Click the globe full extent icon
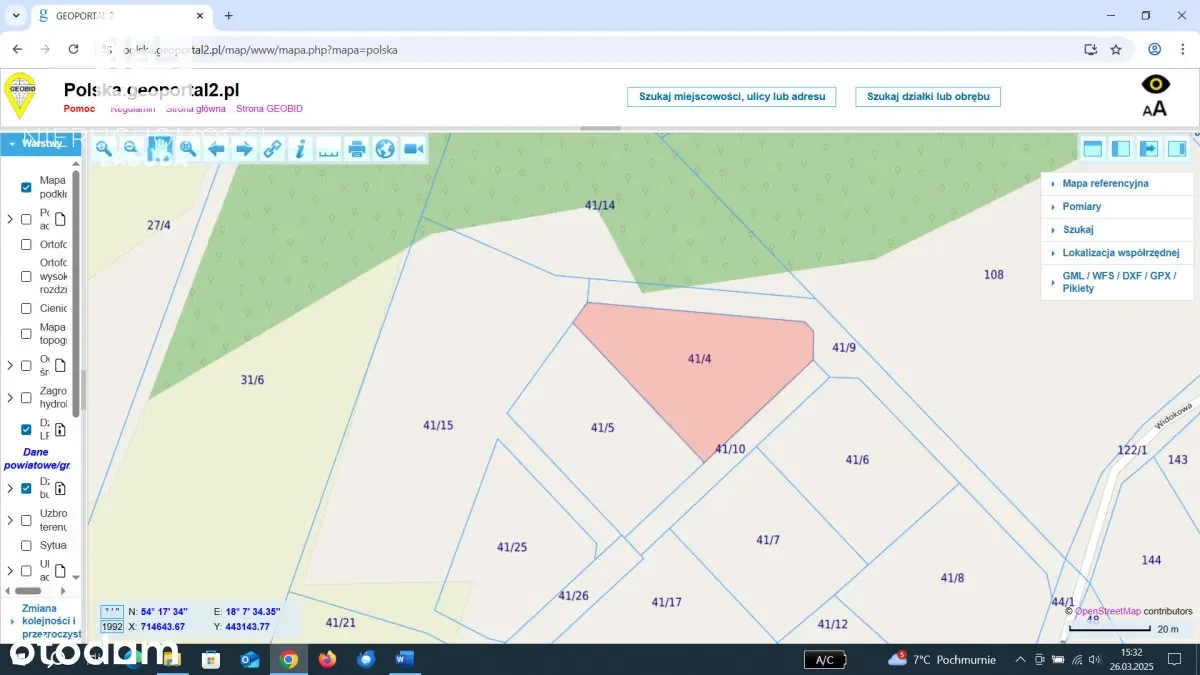1200x675 pixels. (x=385, y=149)
